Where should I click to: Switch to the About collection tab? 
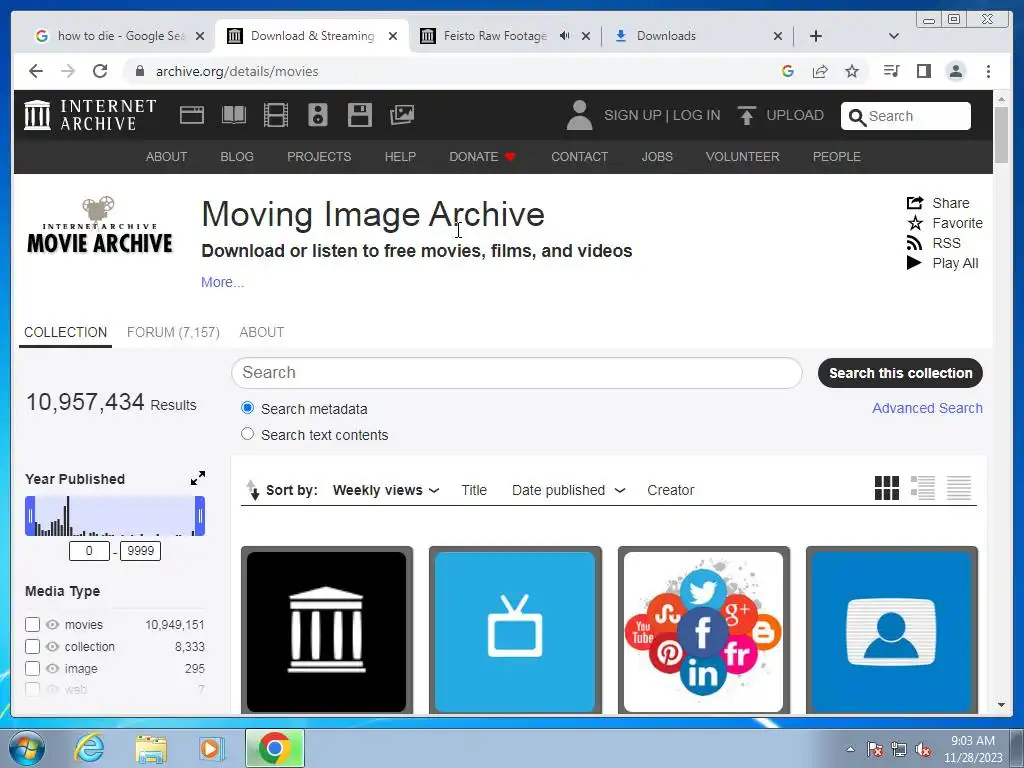(x=261, y=332)
